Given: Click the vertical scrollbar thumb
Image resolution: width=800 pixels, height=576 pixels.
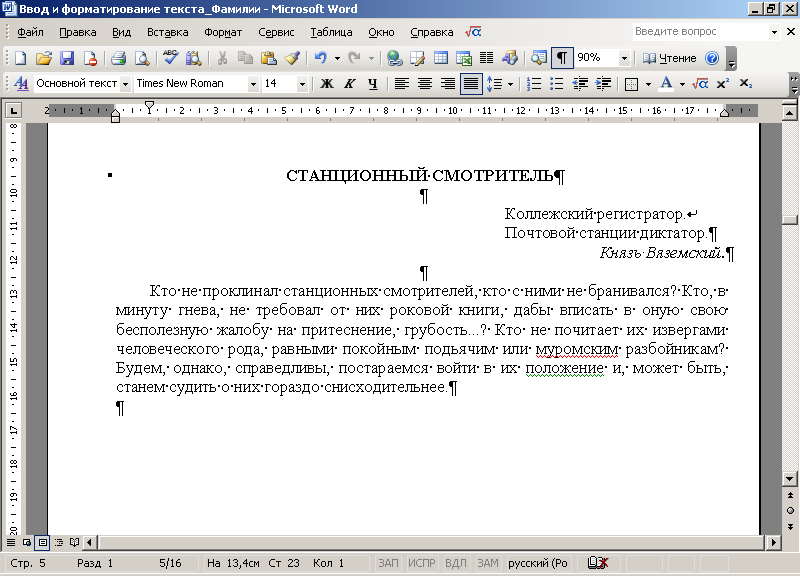Looking at the screenshot, I should 790,220.
